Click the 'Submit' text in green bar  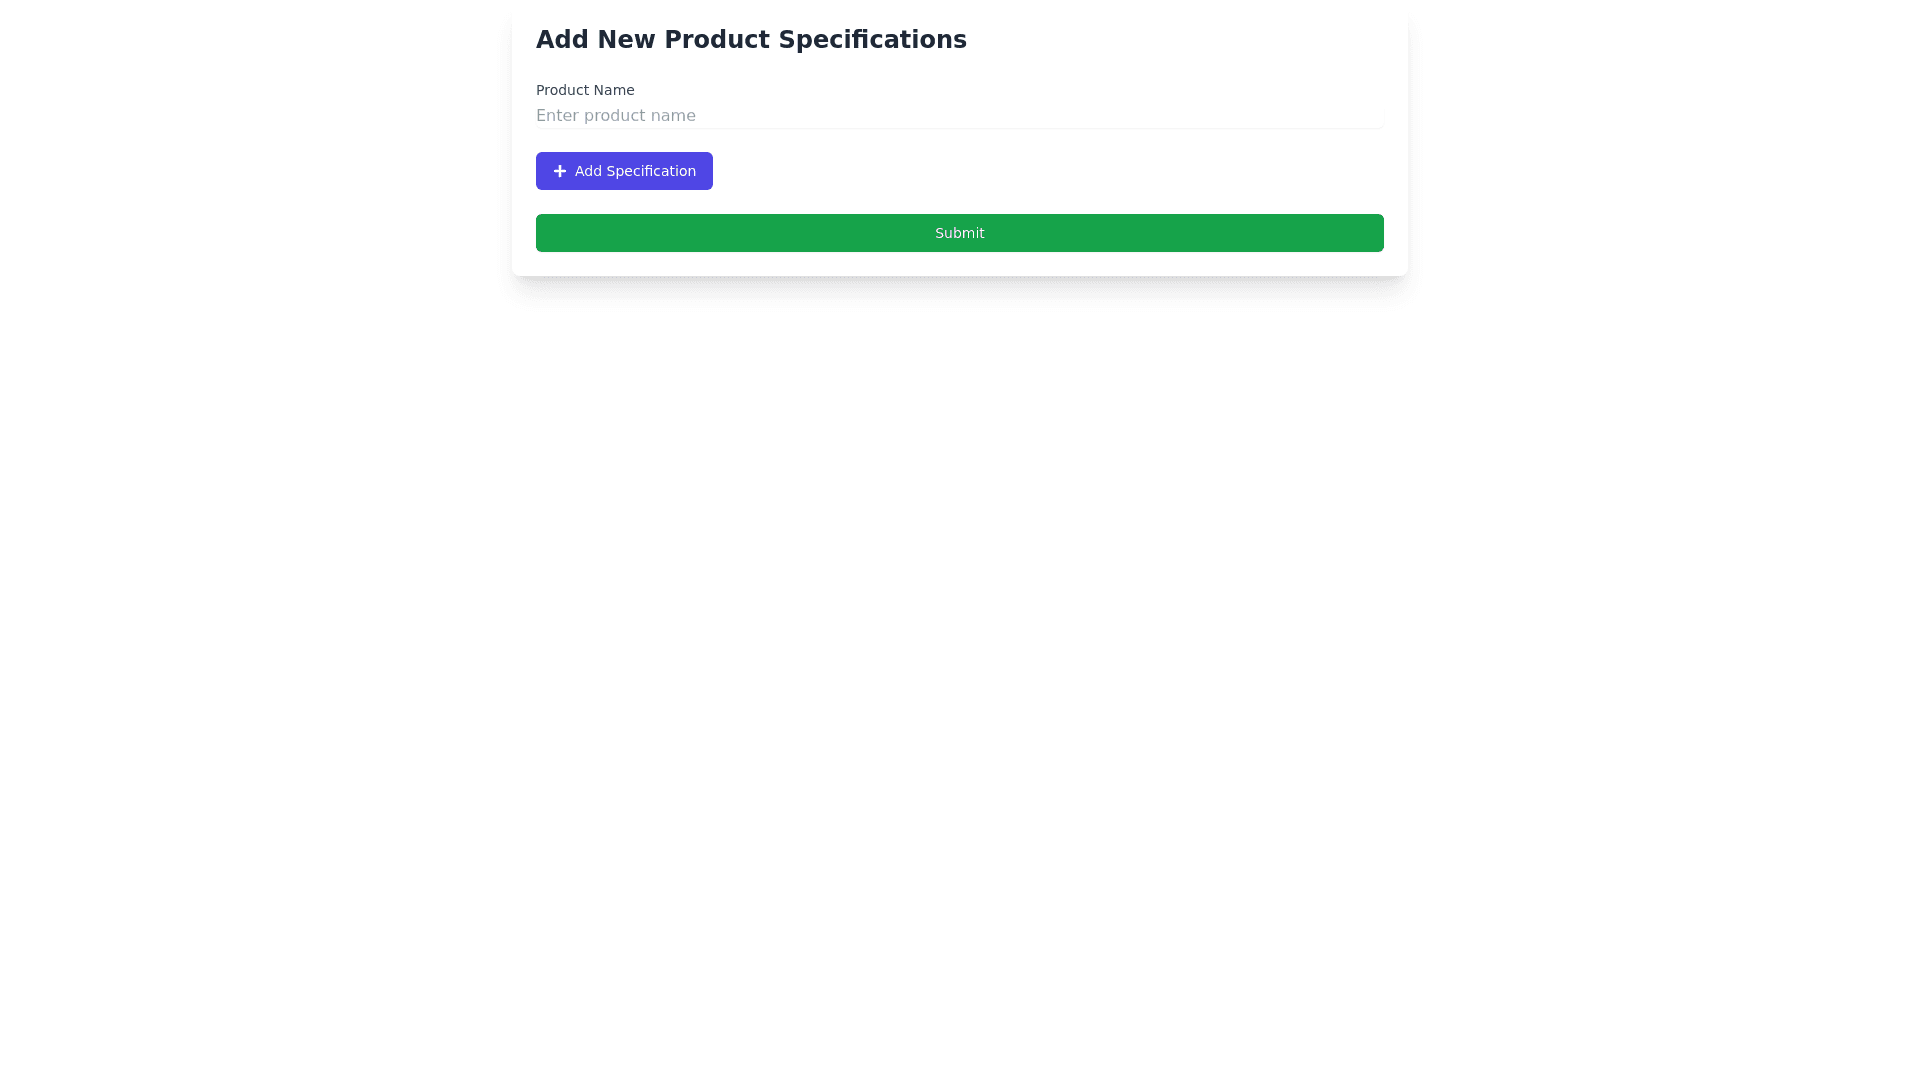click(959, 233)
